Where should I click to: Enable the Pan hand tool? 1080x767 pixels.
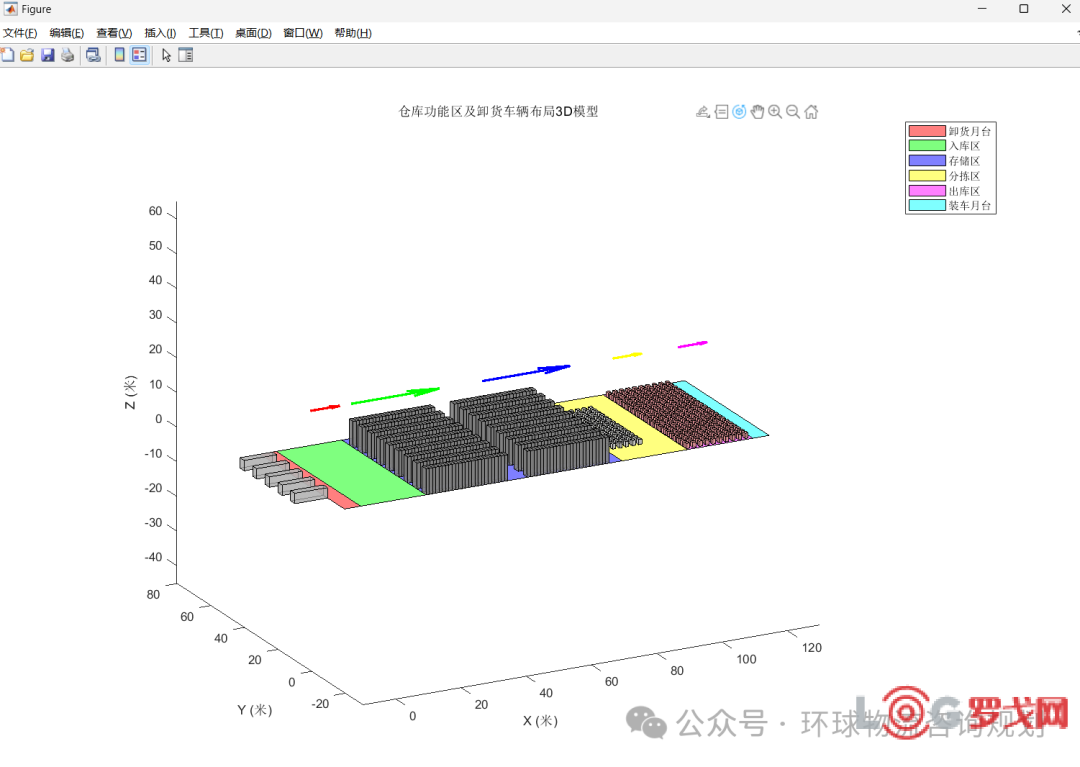point(757,112)
